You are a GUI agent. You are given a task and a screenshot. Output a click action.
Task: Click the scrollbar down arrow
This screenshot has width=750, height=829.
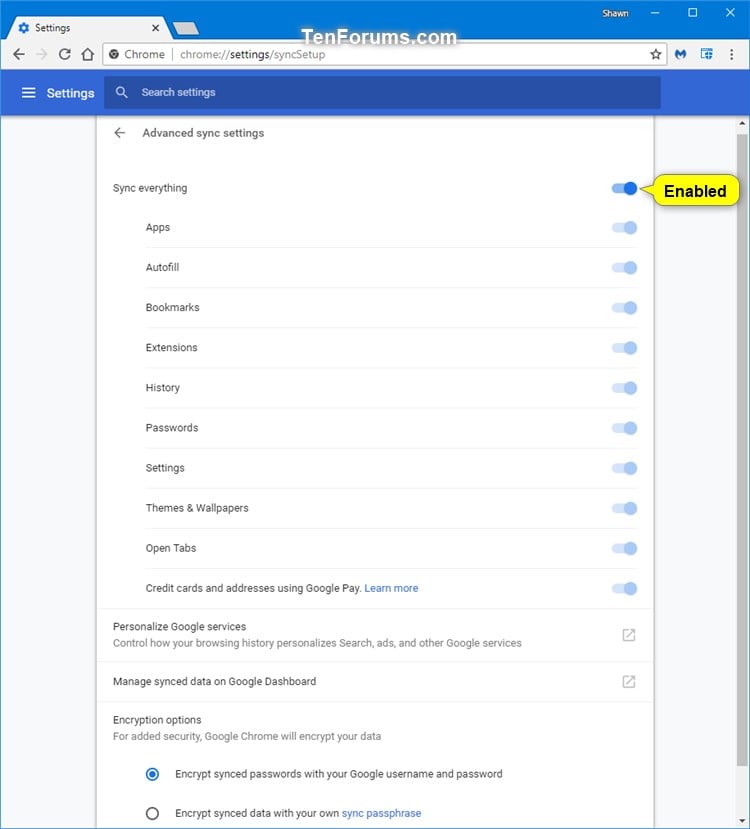tap(742, 820)
